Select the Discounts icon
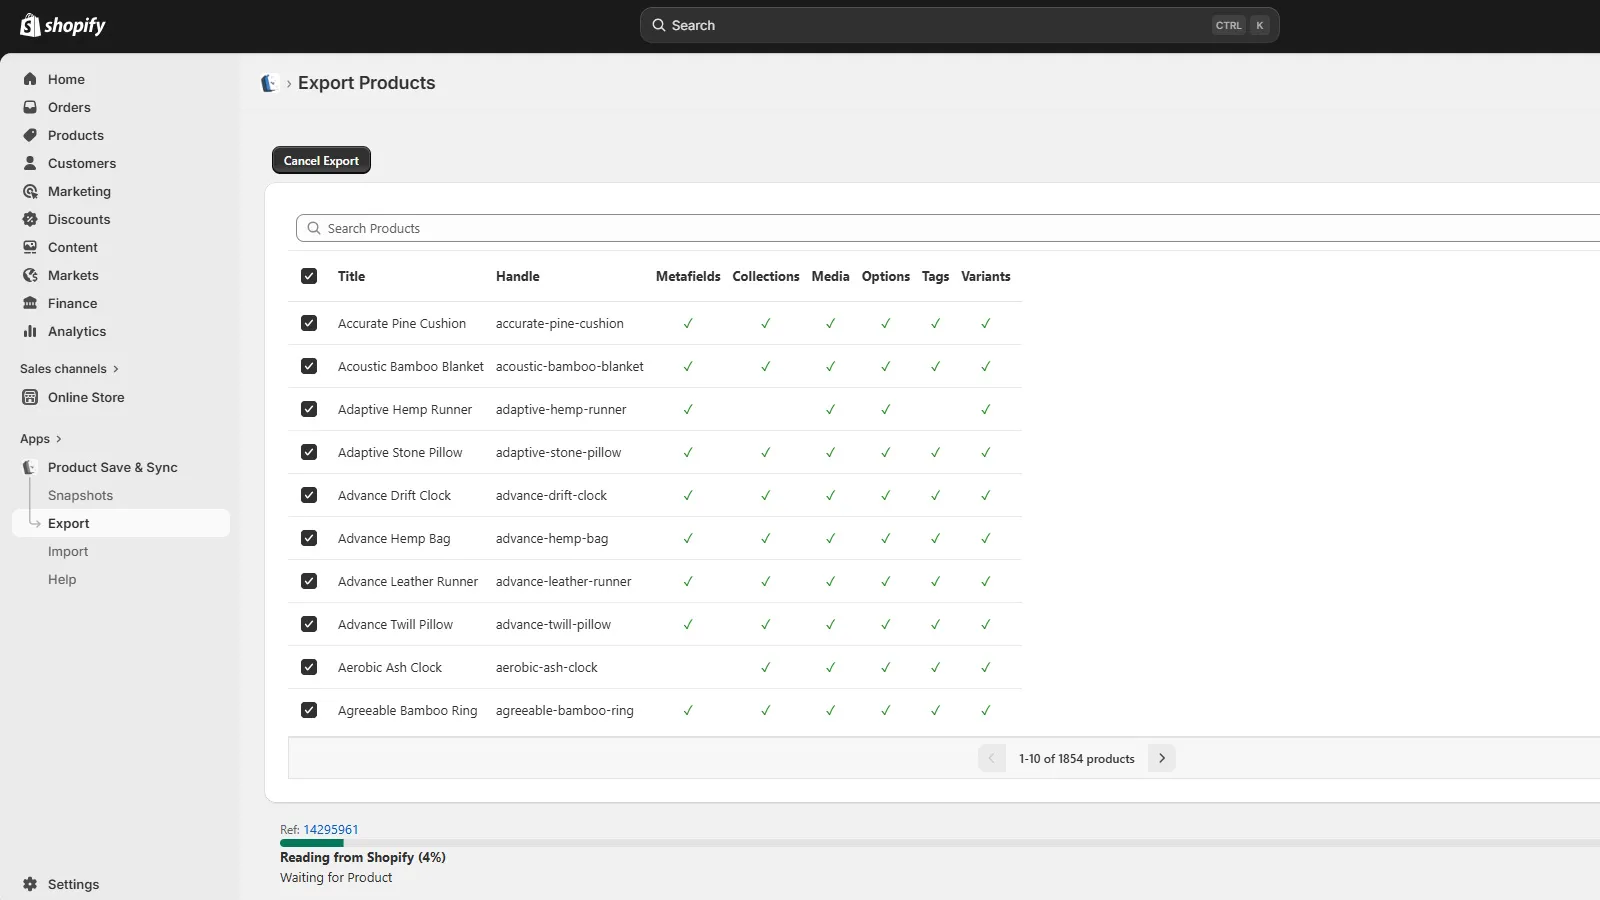 [31, 219]
